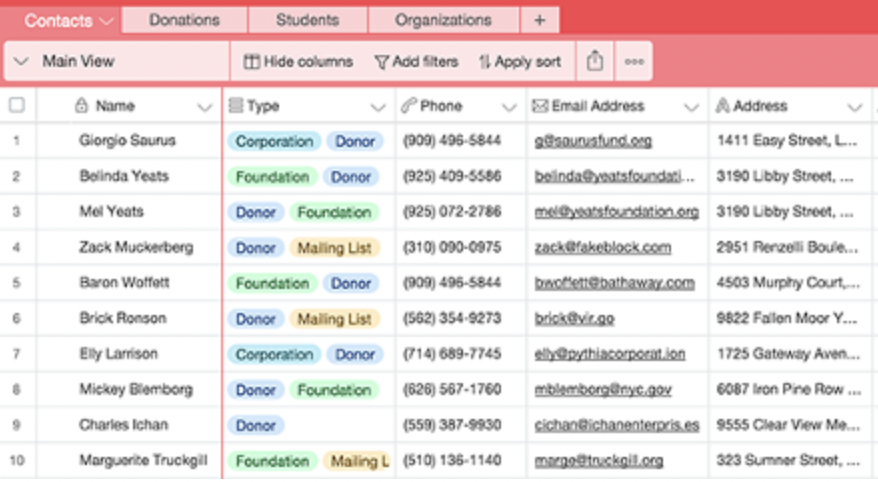Click Foundation tag in Baron Woffett row
Viewport: 878px width, 482px height.
pyautogui.click(x=272, y=283)
